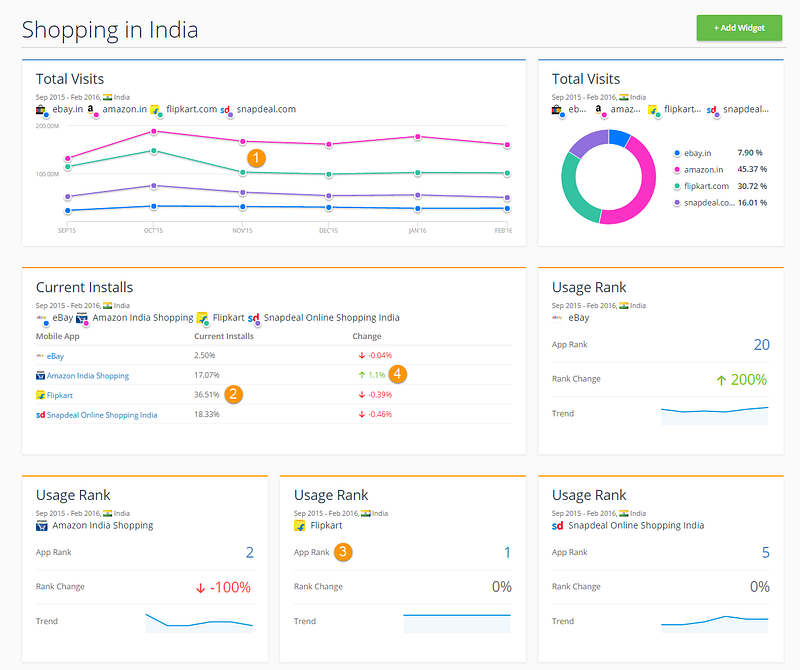Open Snapdeal Online Shopping India app link
This screenshot has height=670, width=800.
(102, 415)
